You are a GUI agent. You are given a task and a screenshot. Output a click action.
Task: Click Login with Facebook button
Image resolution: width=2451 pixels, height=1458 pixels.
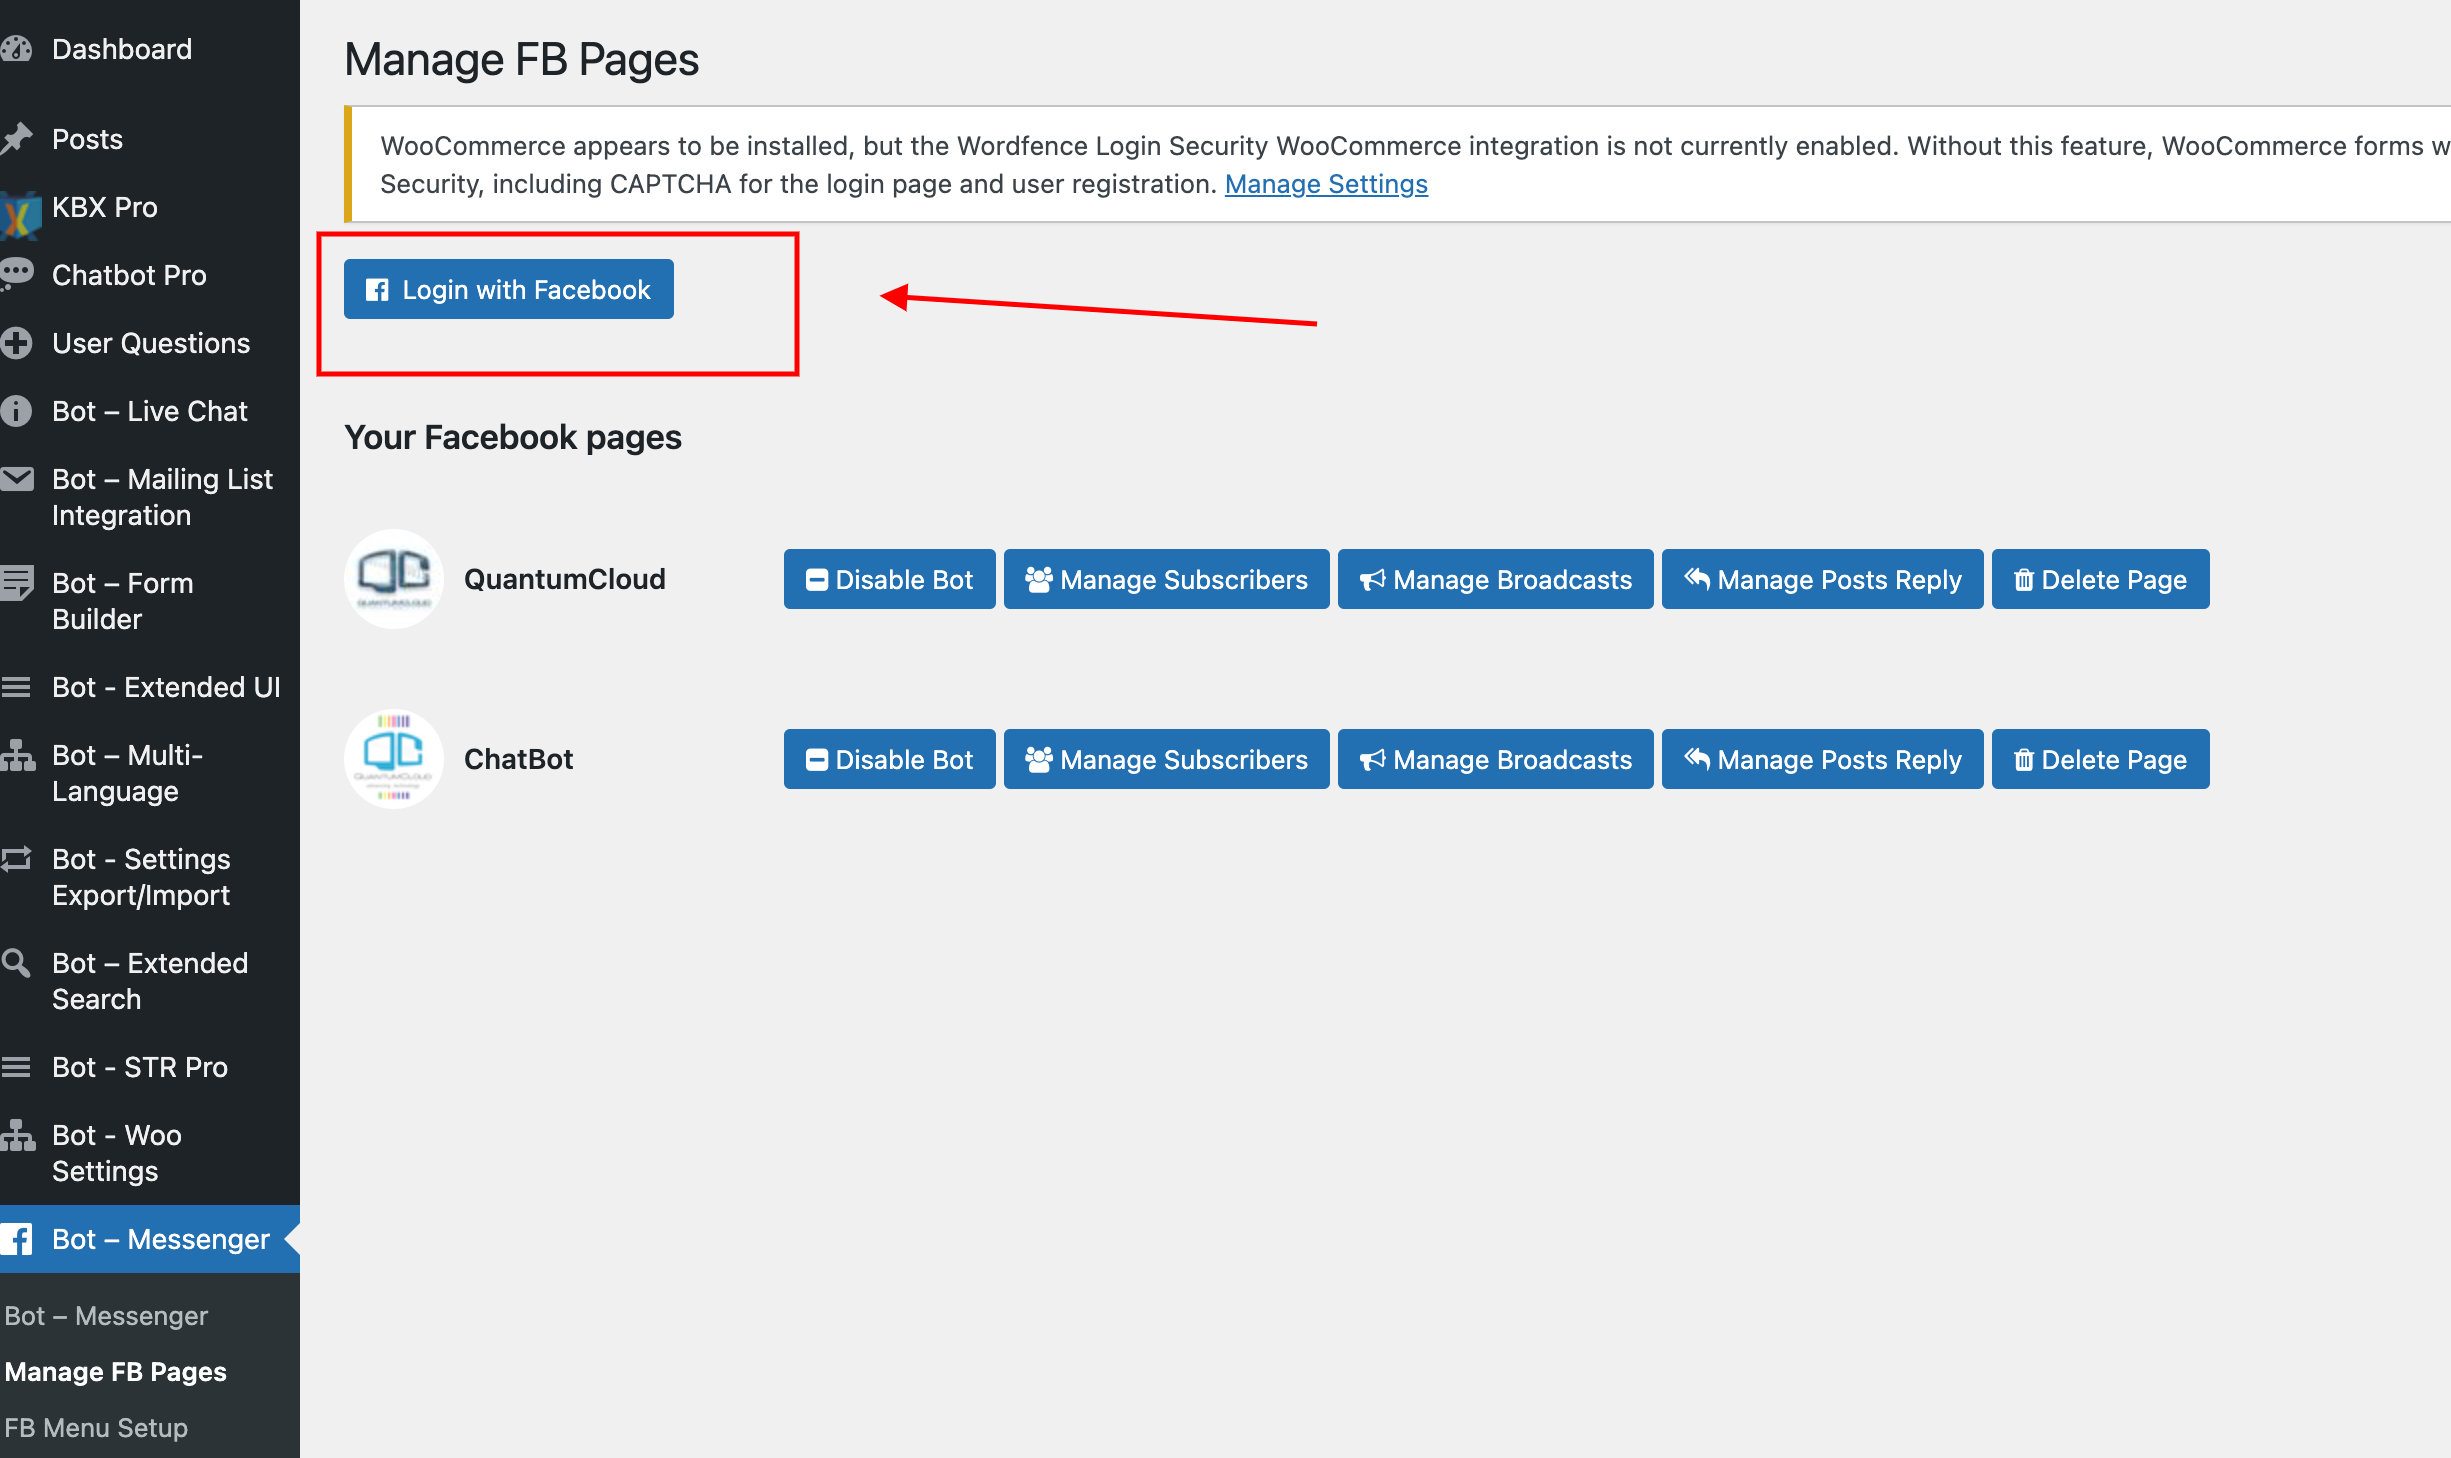[x=509, y=289]
